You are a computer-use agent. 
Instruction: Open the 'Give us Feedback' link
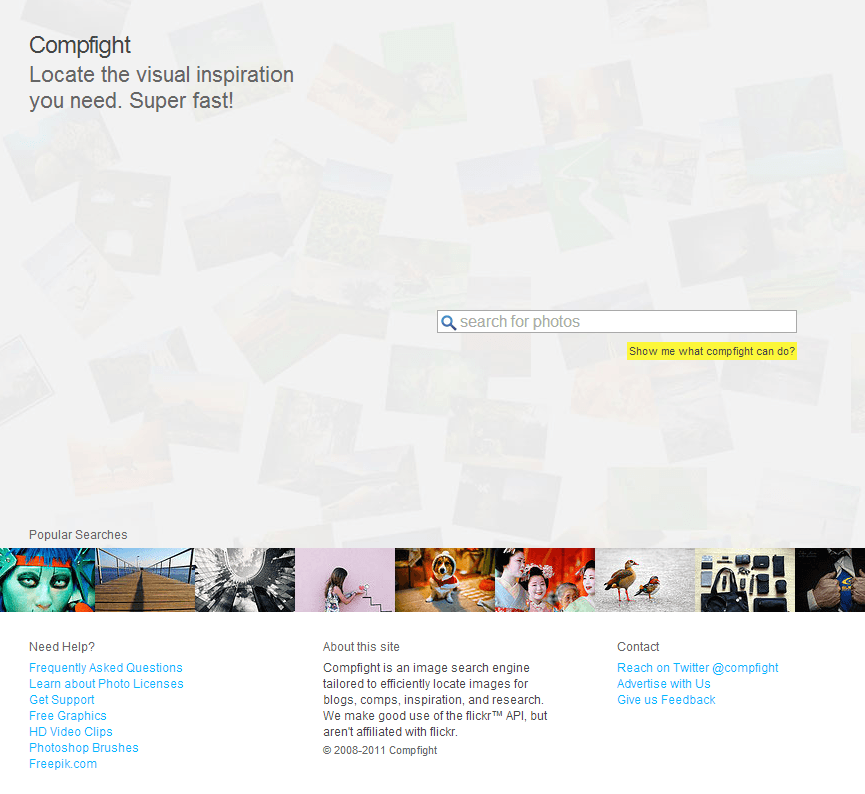pos(666,700)
